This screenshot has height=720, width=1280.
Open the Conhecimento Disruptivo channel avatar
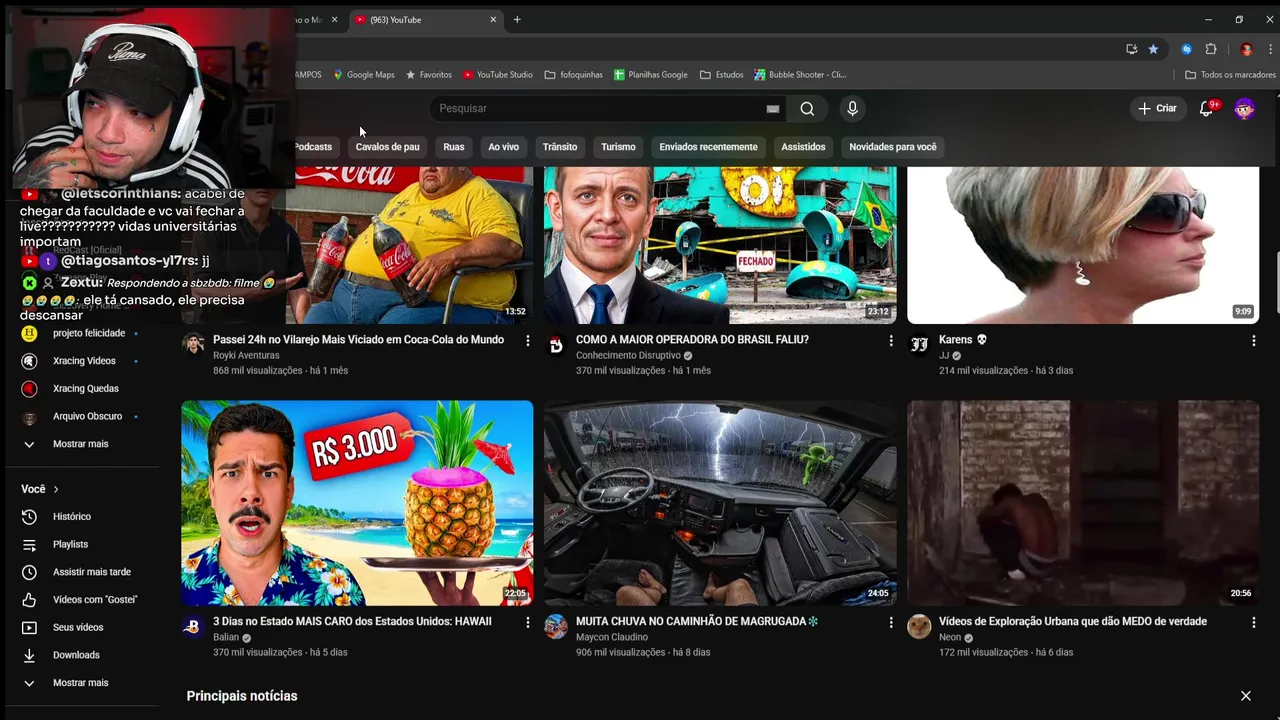tap(556, 345)
